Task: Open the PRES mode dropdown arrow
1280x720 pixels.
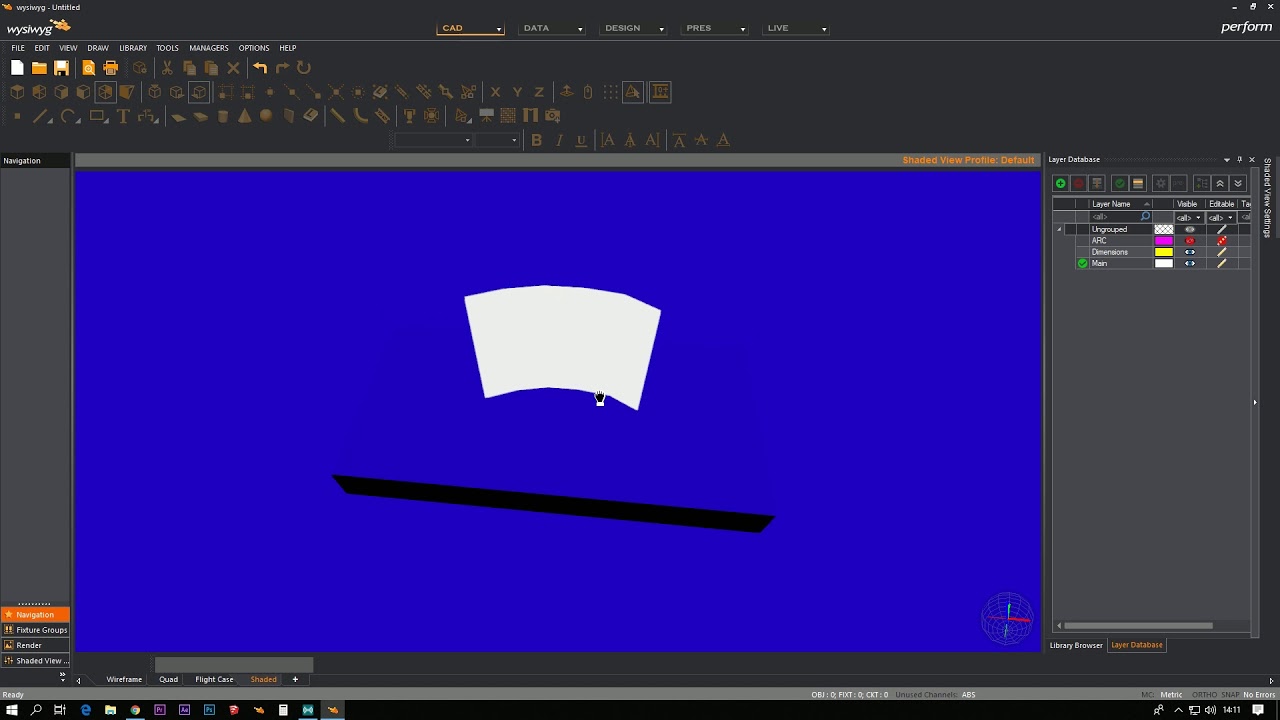Action: [743, 29]
